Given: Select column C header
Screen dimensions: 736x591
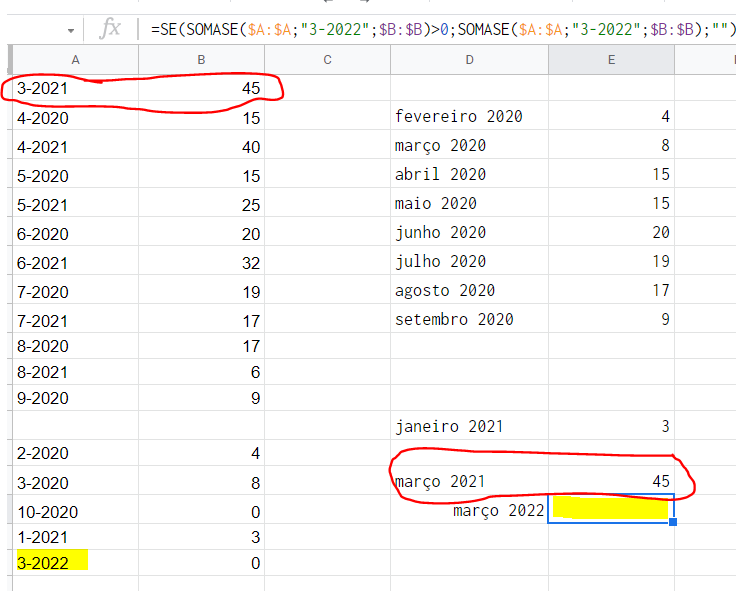Looking at the screenshot, I should [x=327, y=60].
